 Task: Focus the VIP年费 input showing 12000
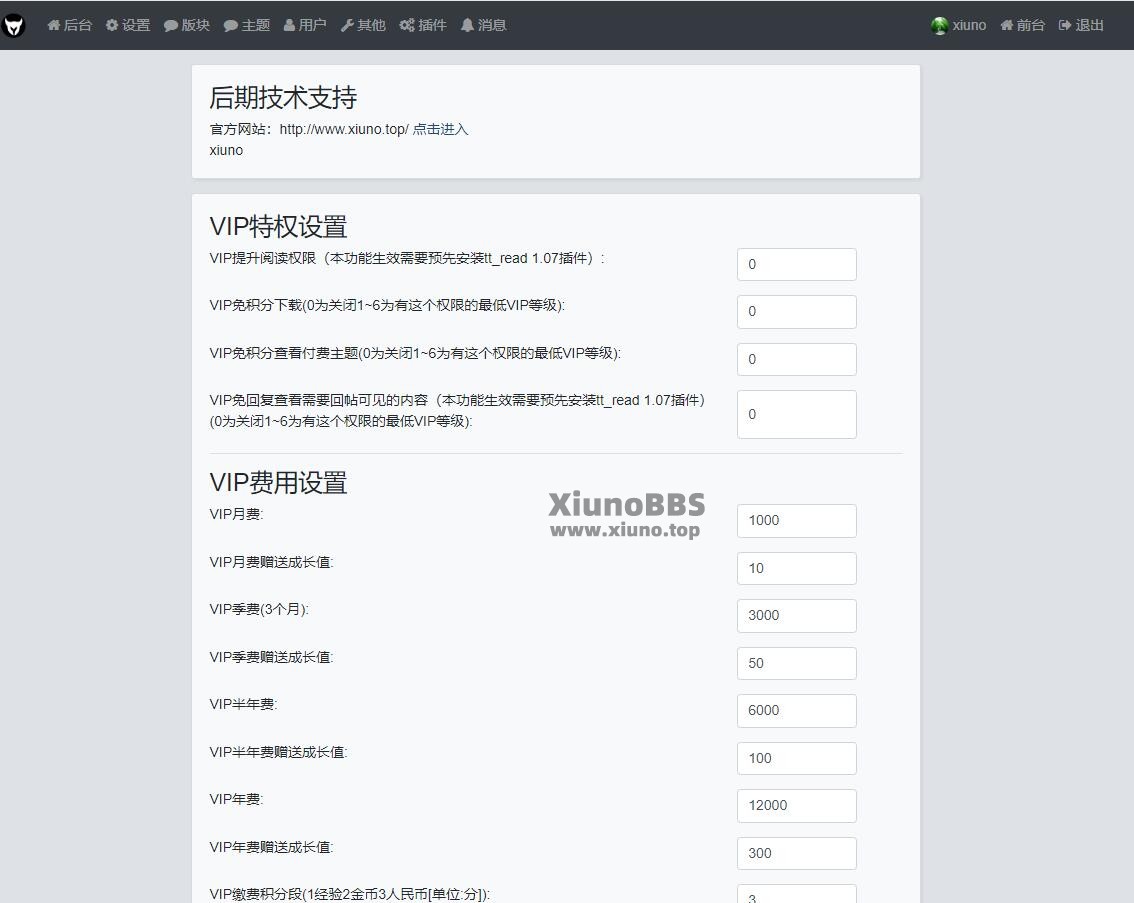[x=796, y=805]
